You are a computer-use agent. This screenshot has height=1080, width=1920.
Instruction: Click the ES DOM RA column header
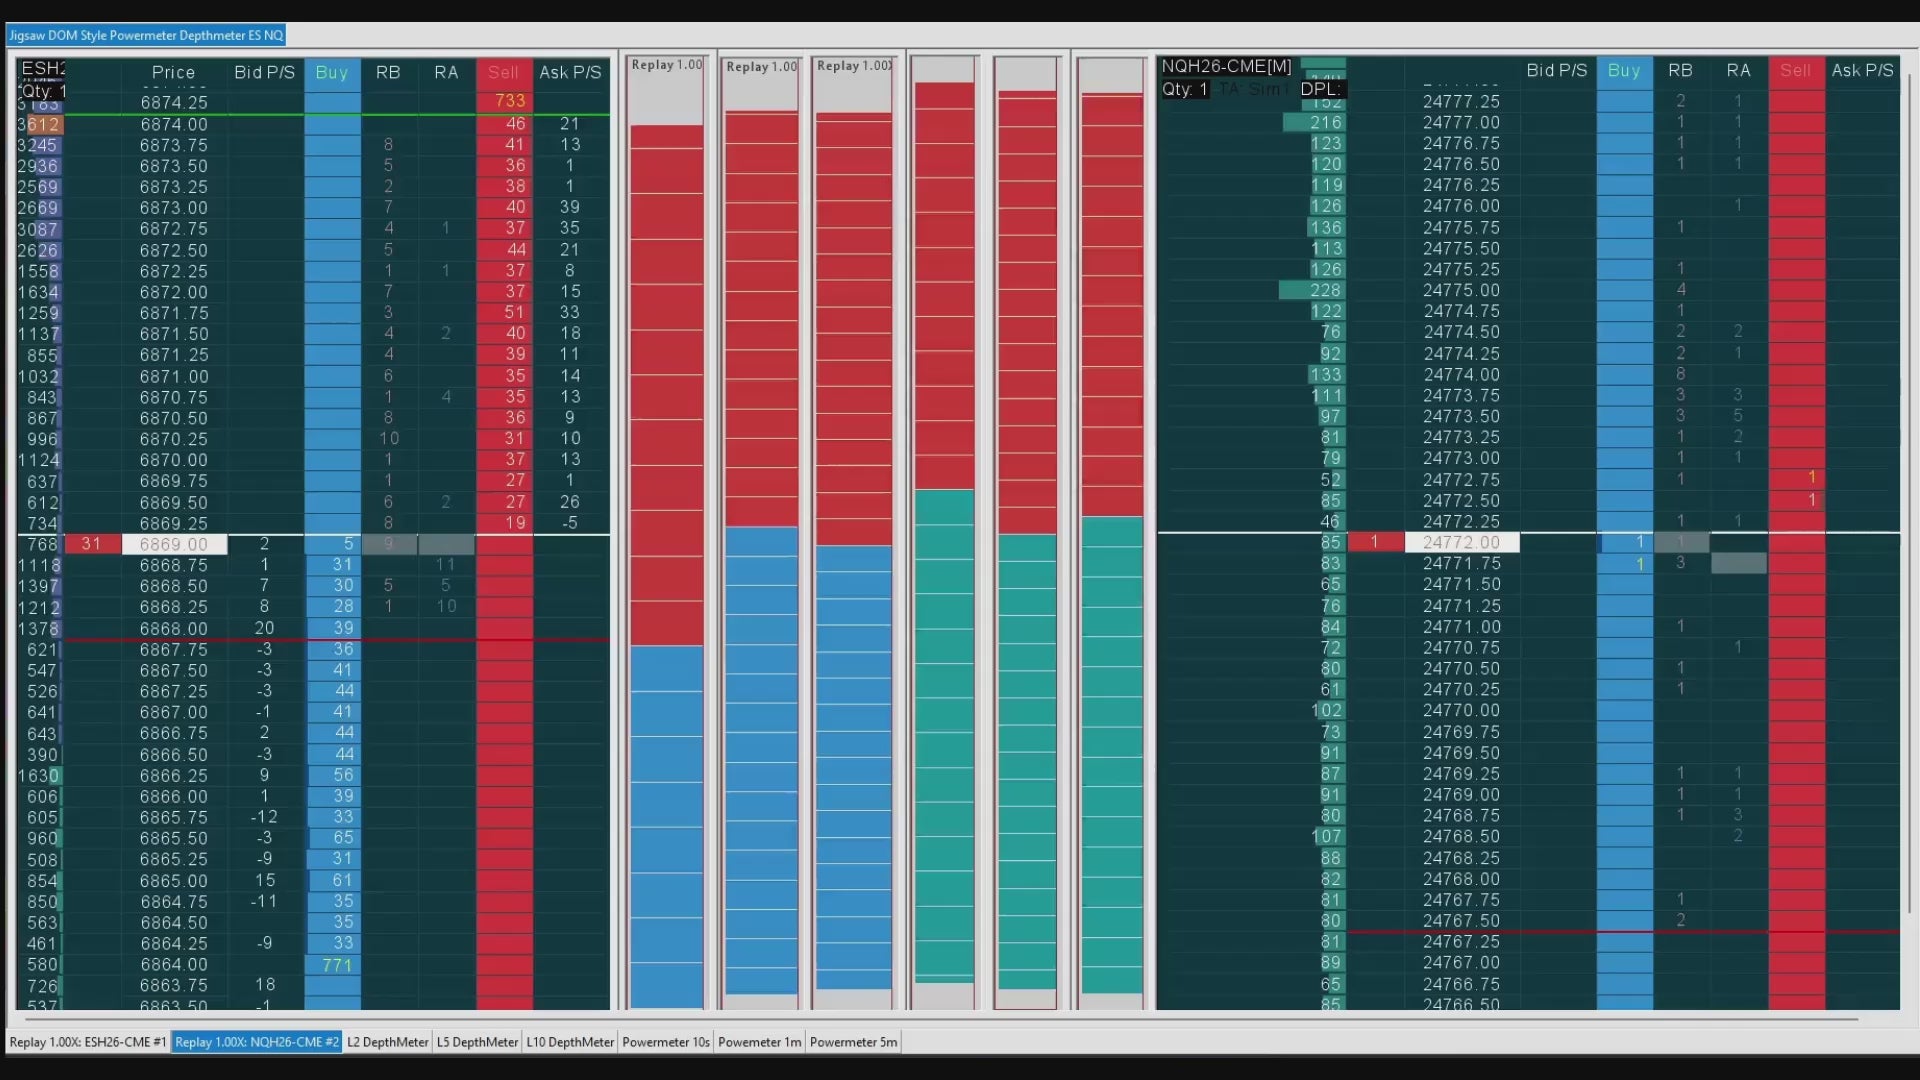446,72
